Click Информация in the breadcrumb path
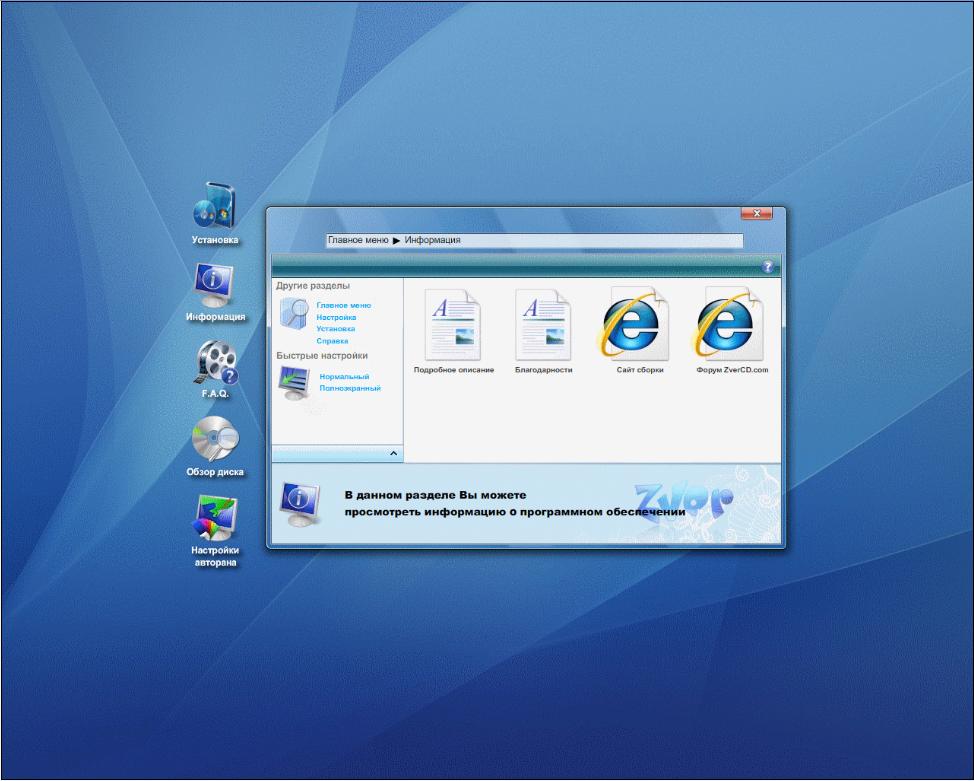The image size is (974, 781). [432, 240]
